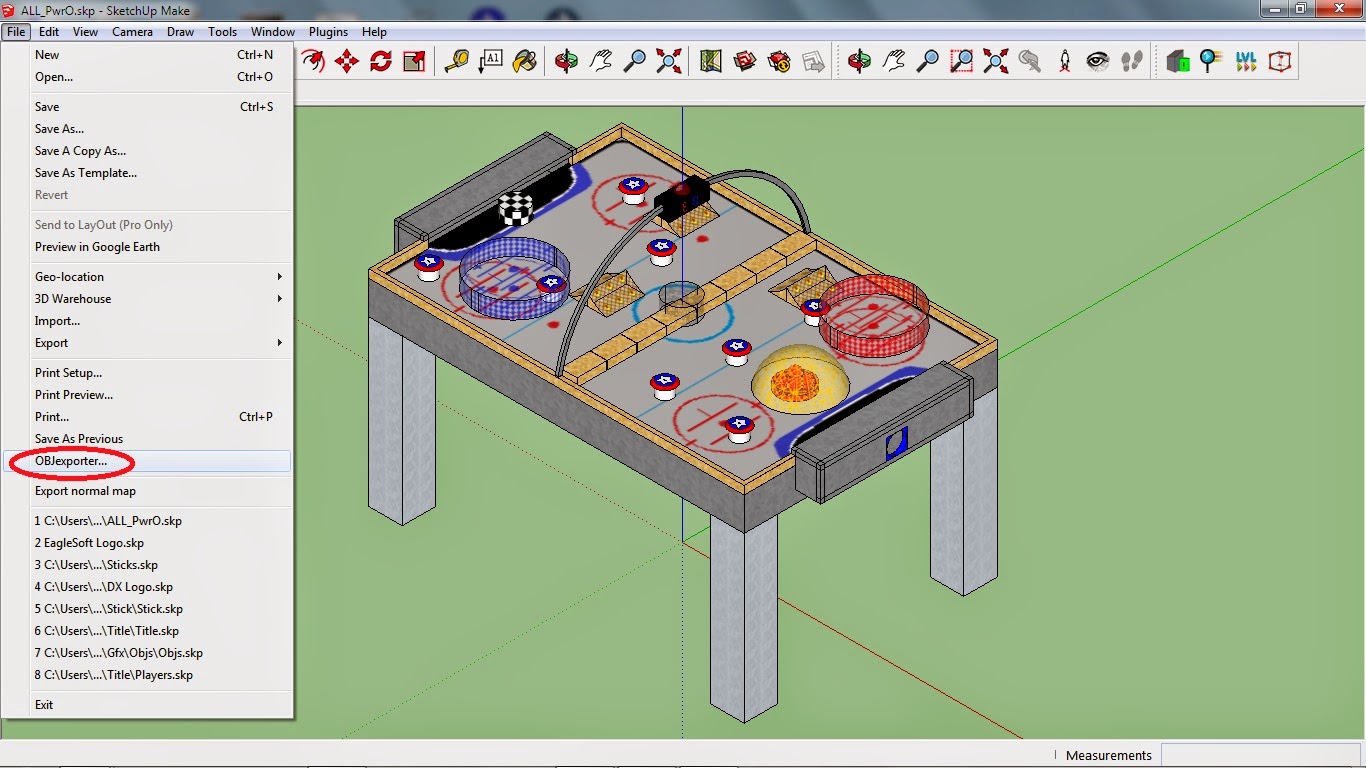The height and width of the screenshot is (768, 1366).
Task: Open the Tools menu
Action: point(222,32)
